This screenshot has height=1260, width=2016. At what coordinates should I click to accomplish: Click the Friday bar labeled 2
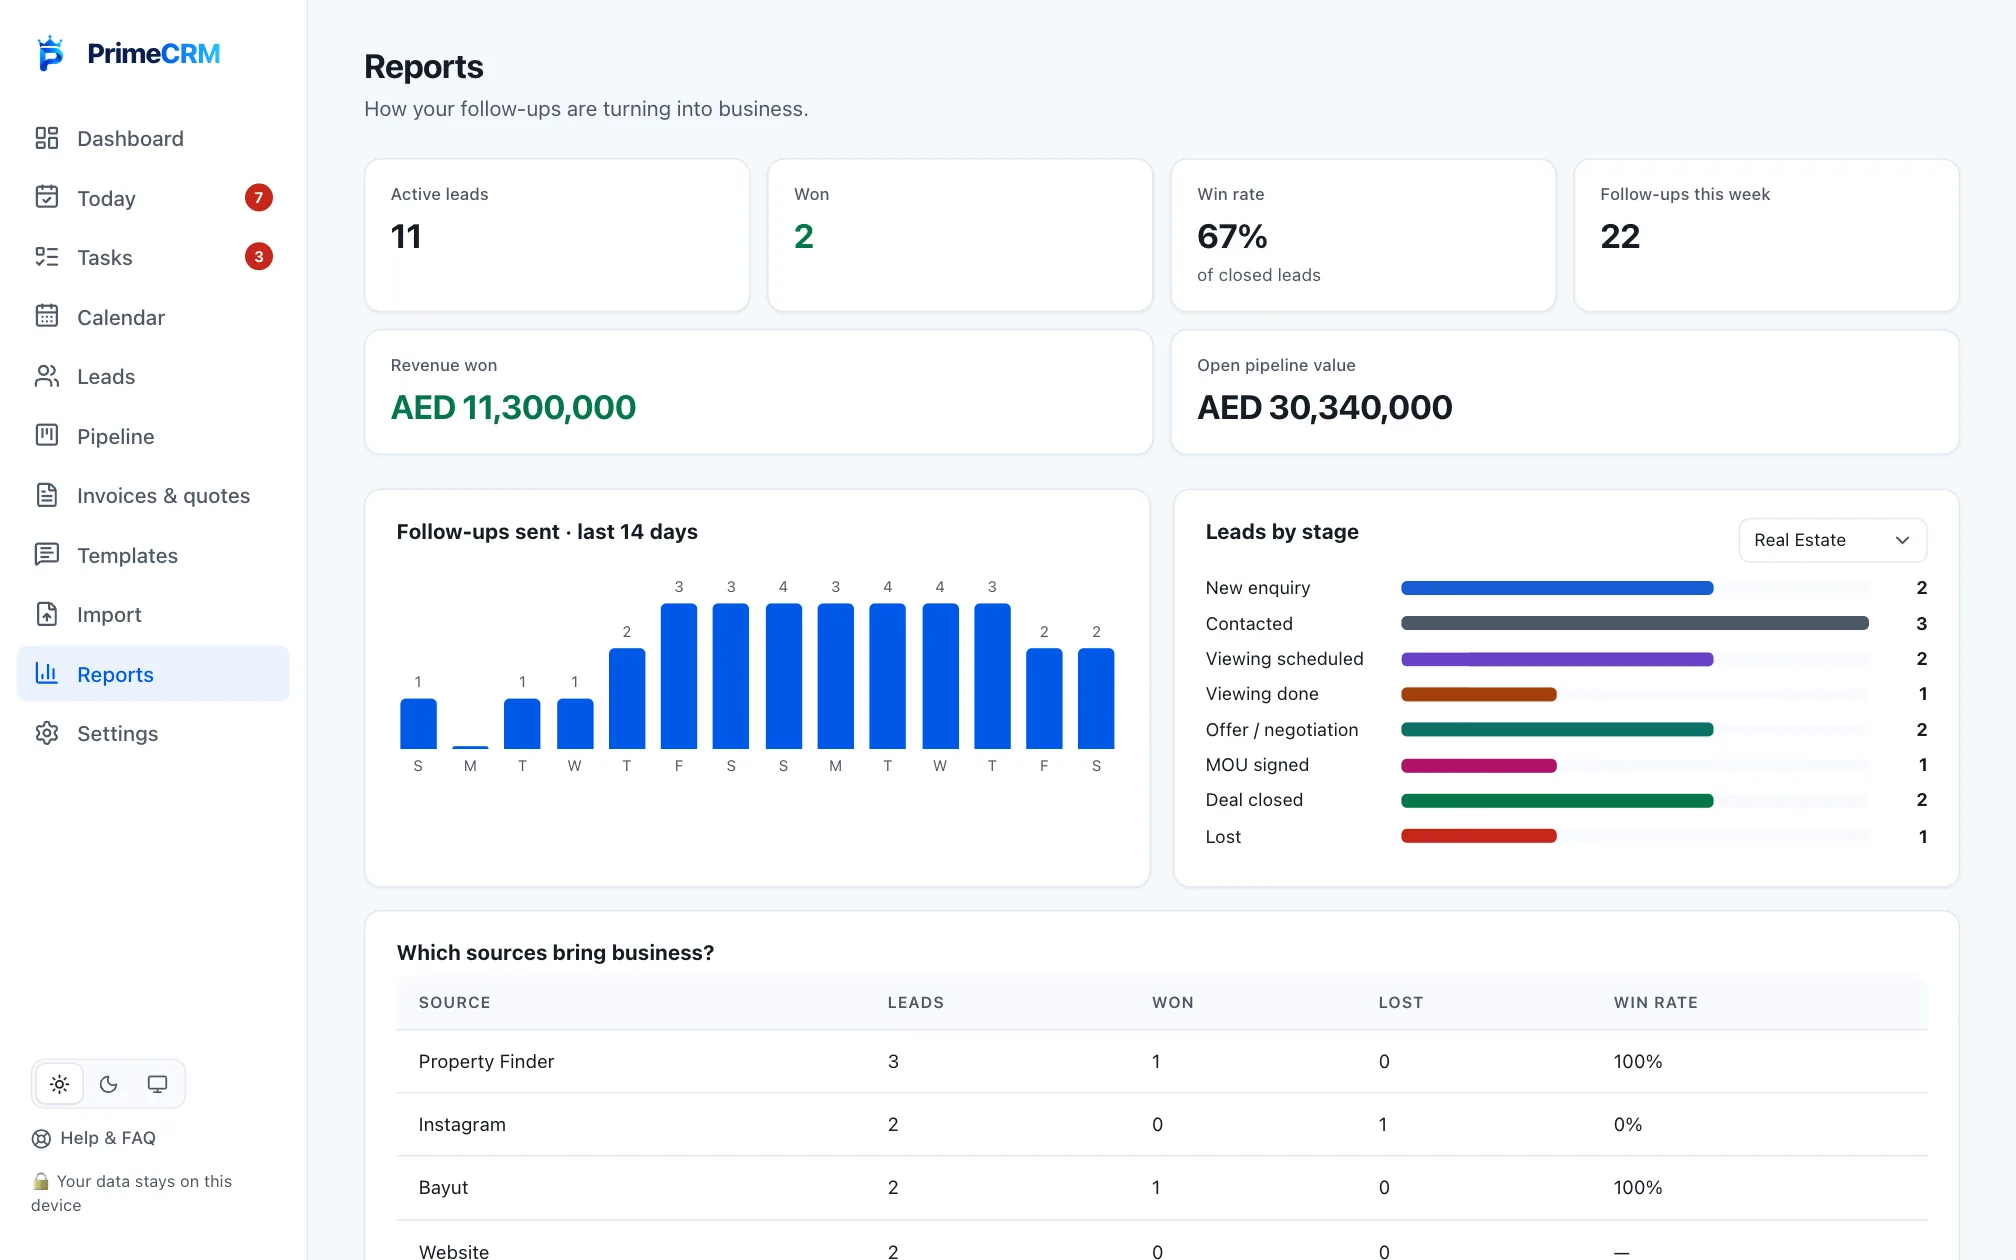[x=1044, y=698]
